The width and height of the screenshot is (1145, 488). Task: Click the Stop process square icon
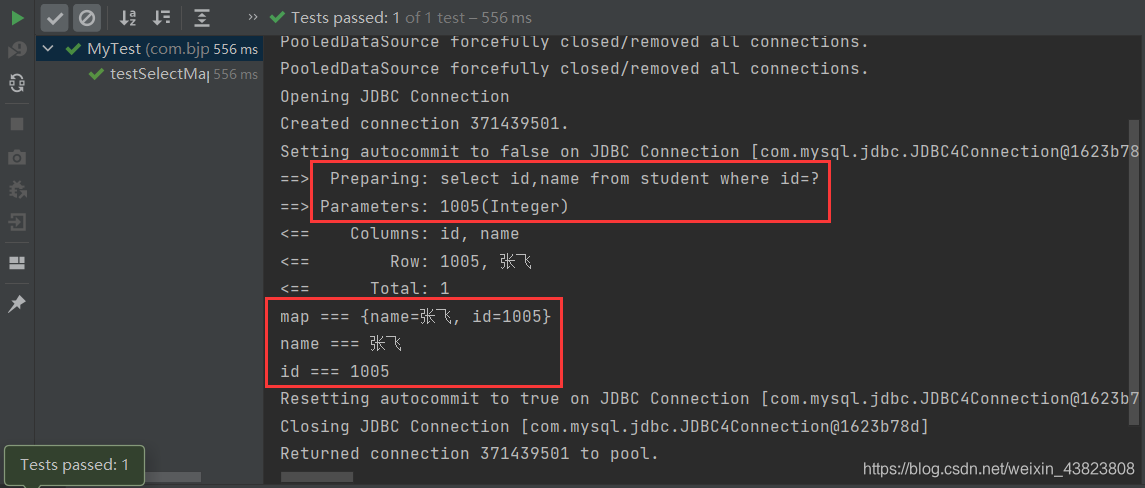(x=17, y=124)
